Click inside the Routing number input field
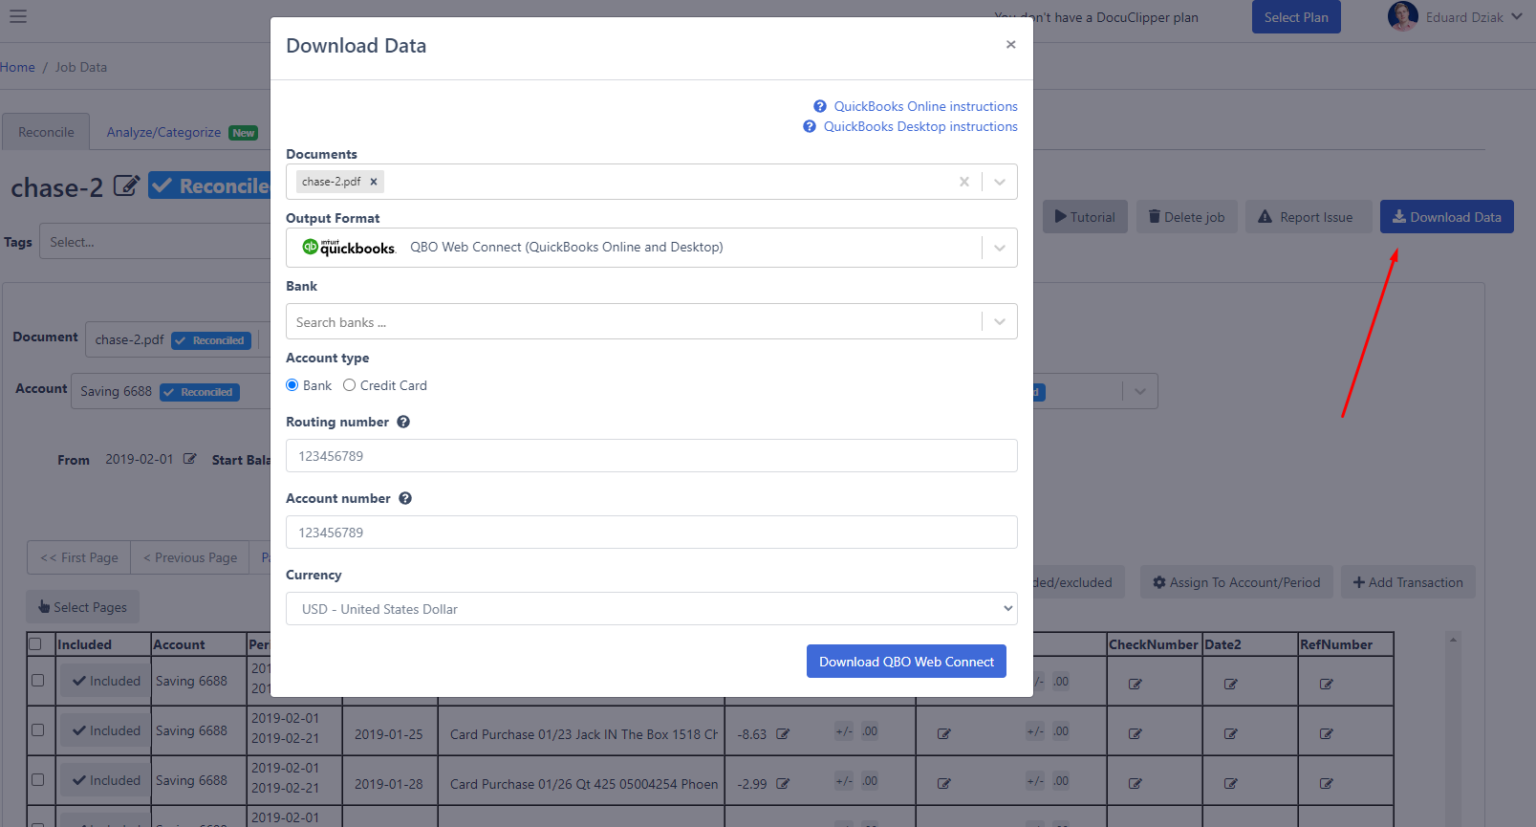1536x827 pixels. tap(650, 456)
